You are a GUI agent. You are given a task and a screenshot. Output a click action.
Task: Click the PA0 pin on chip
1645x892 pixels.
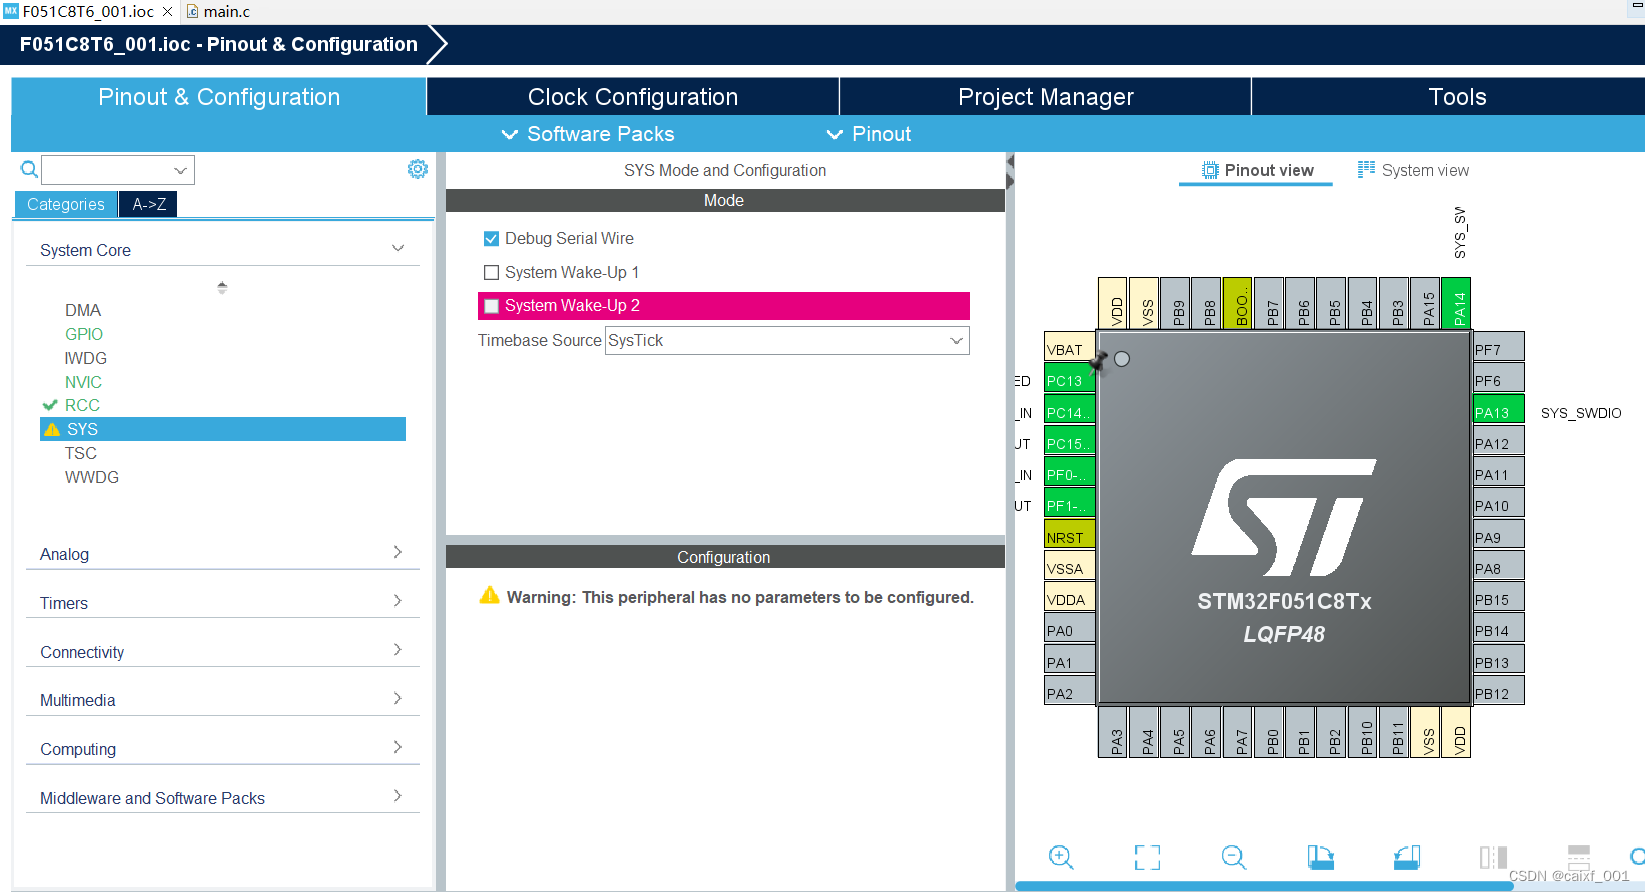pos(1070,630)
